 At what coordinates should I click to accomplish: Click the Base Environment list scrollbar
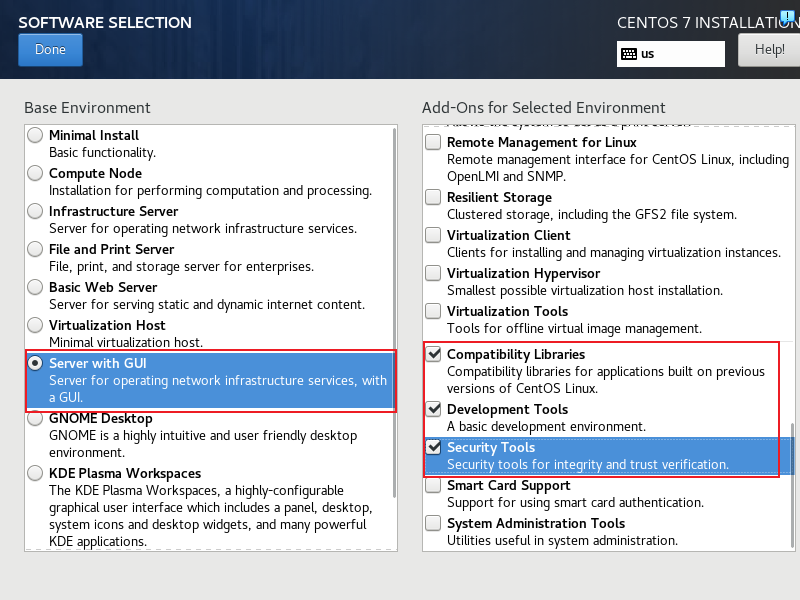pyautogui.click(x=394, y=312)
